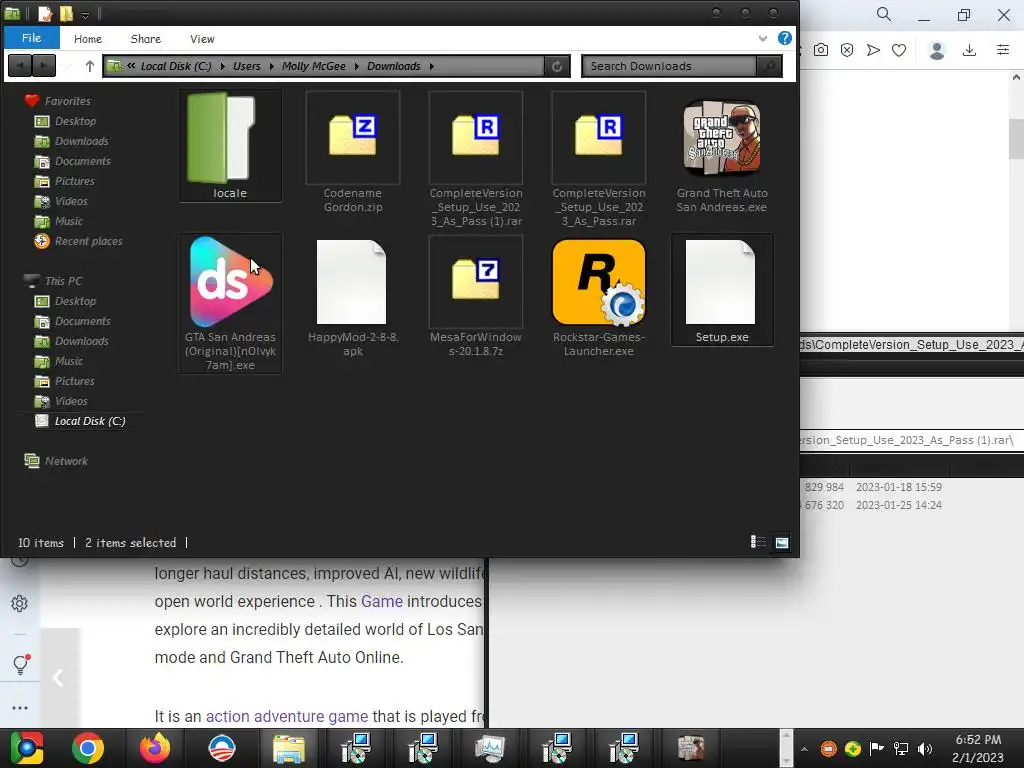Switch to large icons view layout

point(782,542)
